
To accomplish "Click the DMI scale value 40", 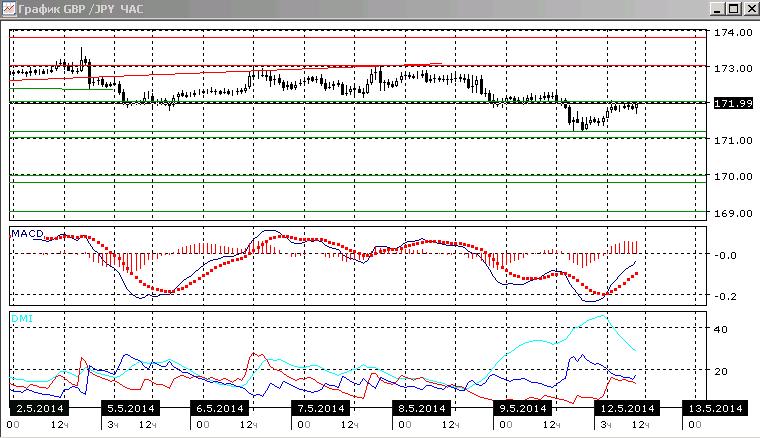I will (721, 329).
